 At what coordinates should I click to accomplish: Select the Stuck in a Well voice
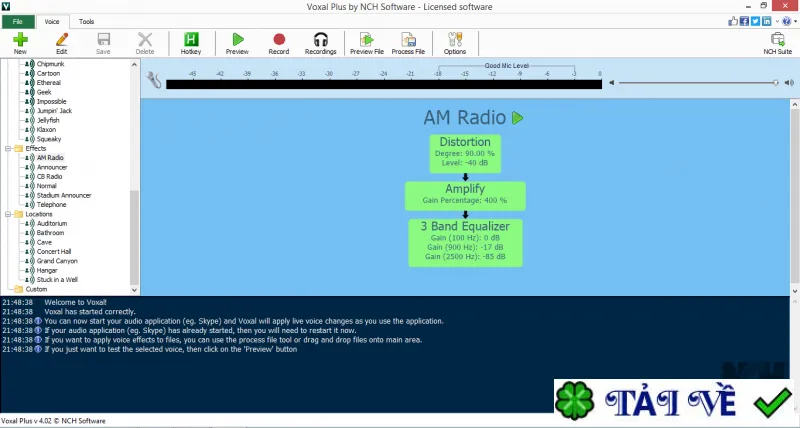tap(57, 280)
